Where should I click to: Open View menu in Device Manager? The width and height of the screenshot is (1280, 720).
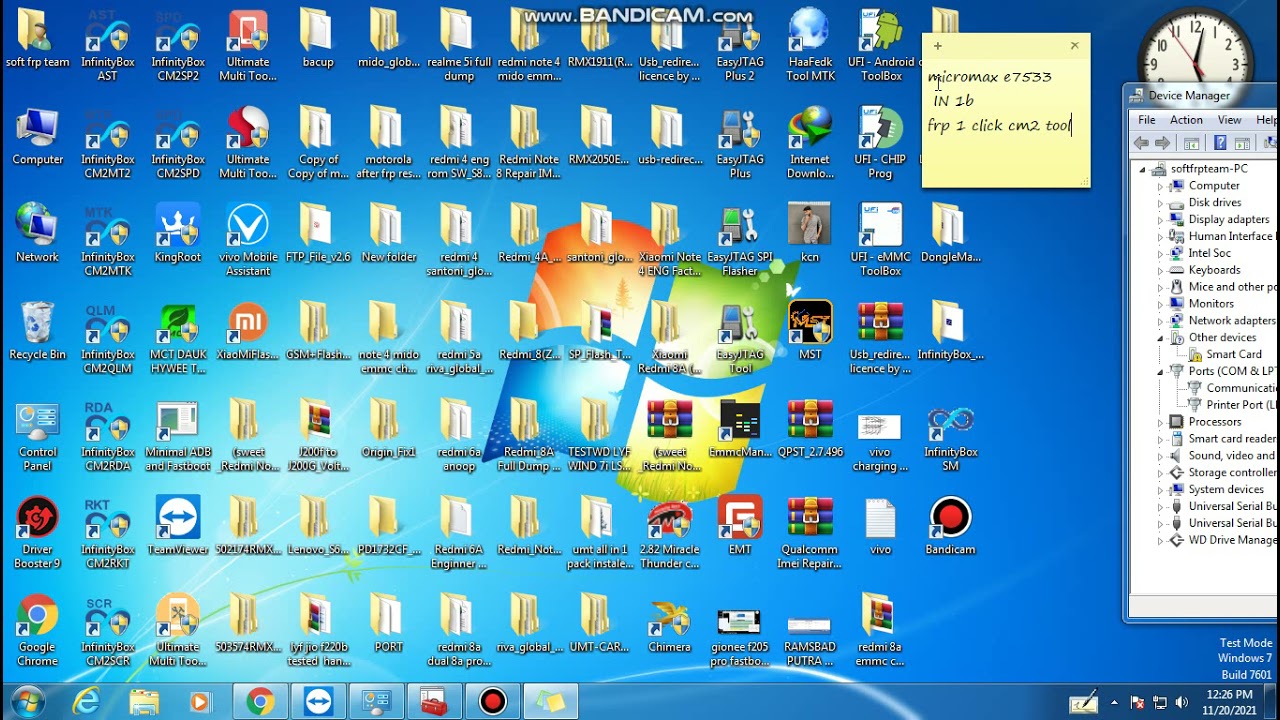[x=1229, y=120]
